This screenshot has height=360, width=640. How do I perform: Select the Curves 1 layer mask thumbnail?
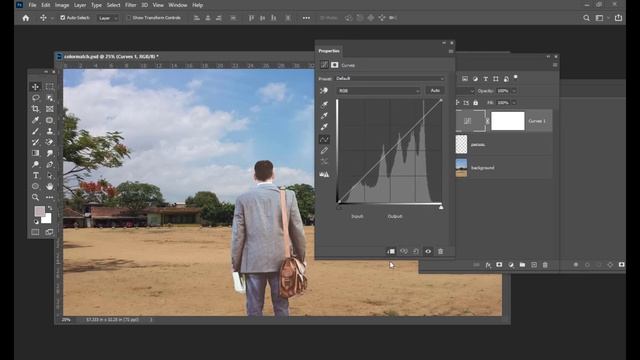508,121
